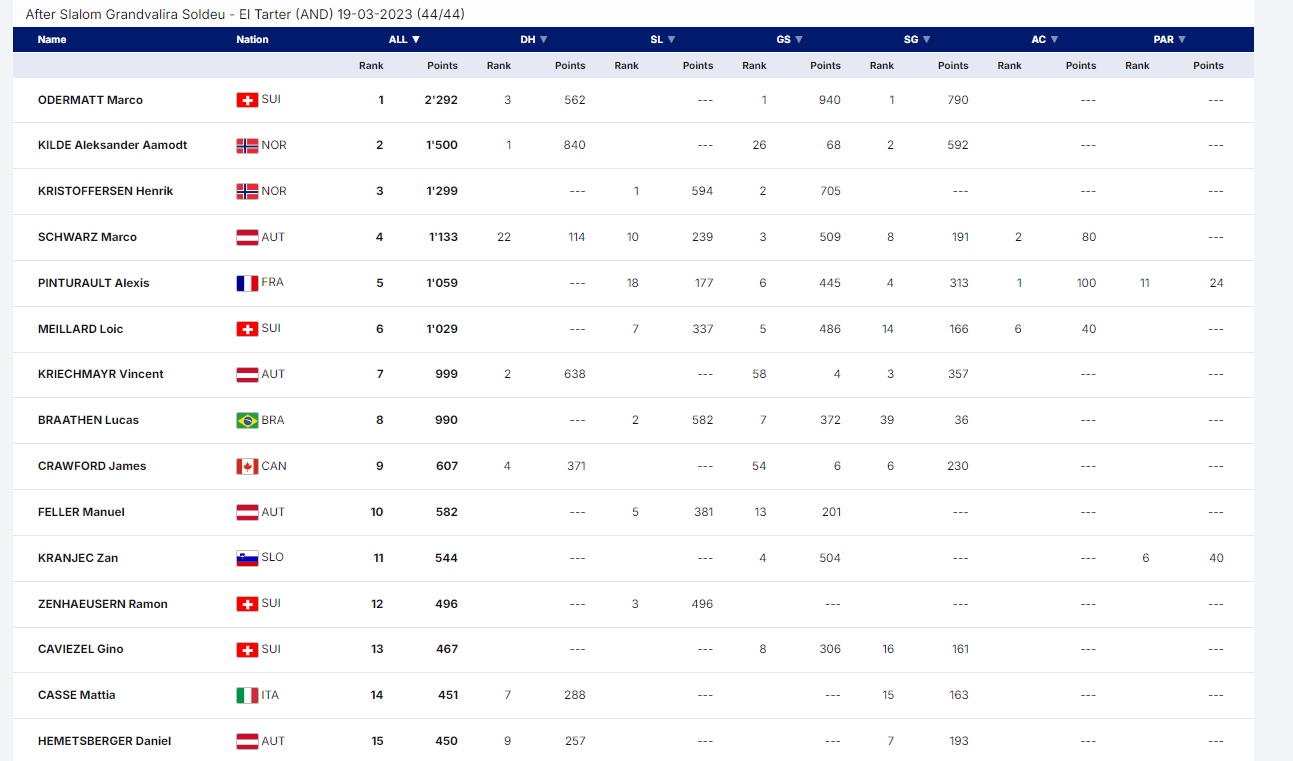1293x761 pixels.
Task: Select Caviezel's giant slalom points 306
Action: pyautogui.click(x=830, y=649)
